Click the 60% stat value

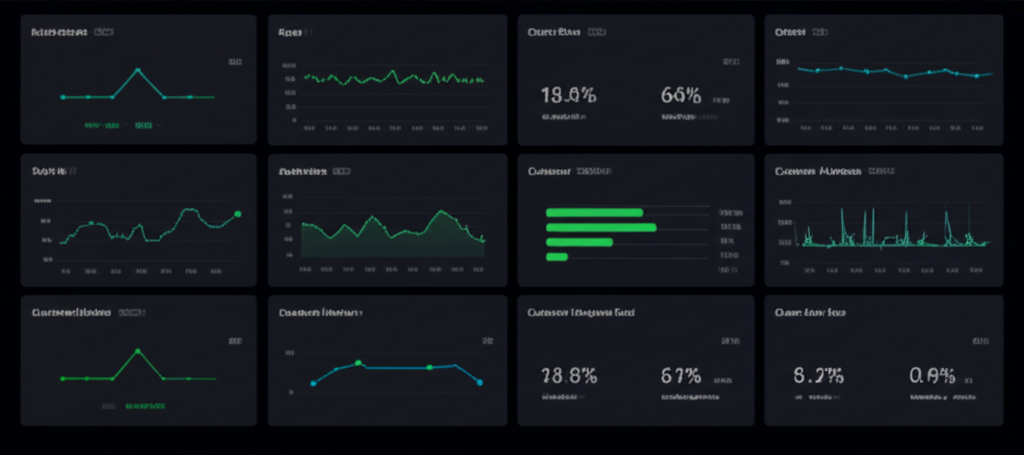[681, 96]
